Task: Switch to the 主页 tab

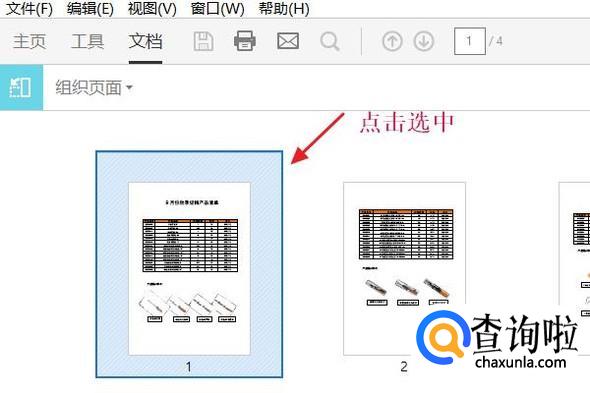Action: [x=29, y=41]
